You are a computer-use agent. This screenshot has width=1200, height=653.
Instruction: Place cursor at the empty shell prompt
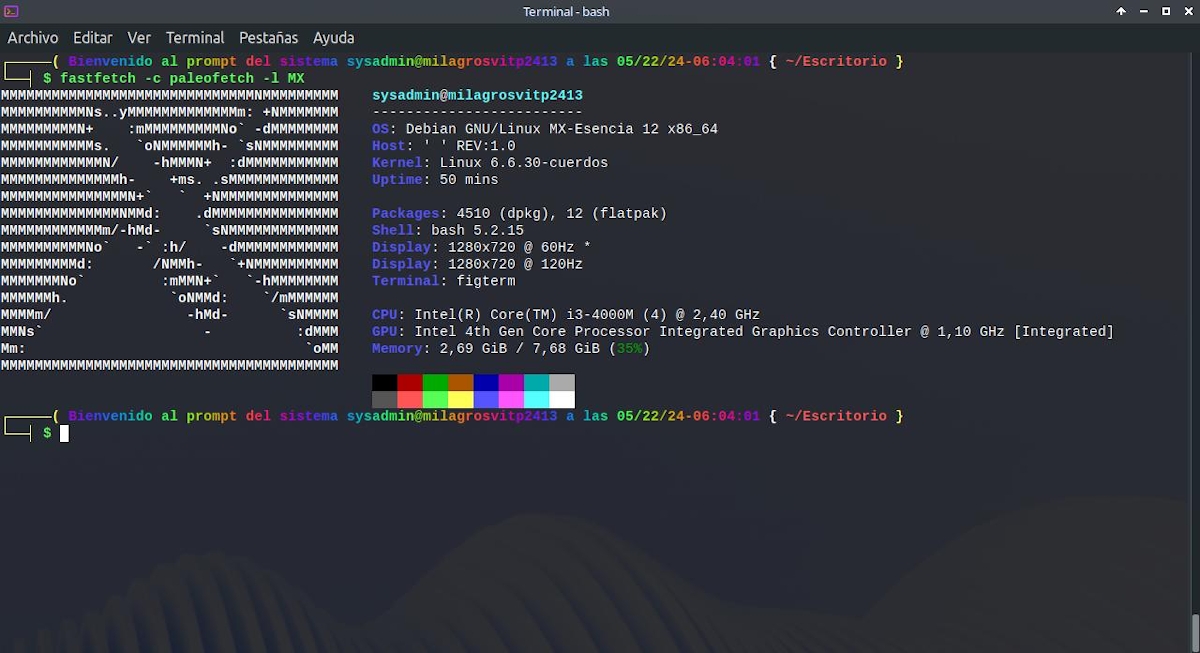62,433
